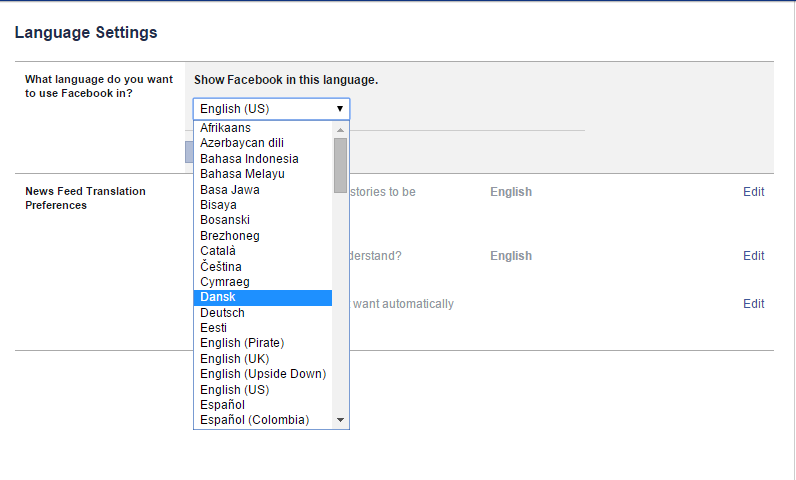Choose Eesti in the dropdown list
The image size is (796, 480).
tap(263, 328)
